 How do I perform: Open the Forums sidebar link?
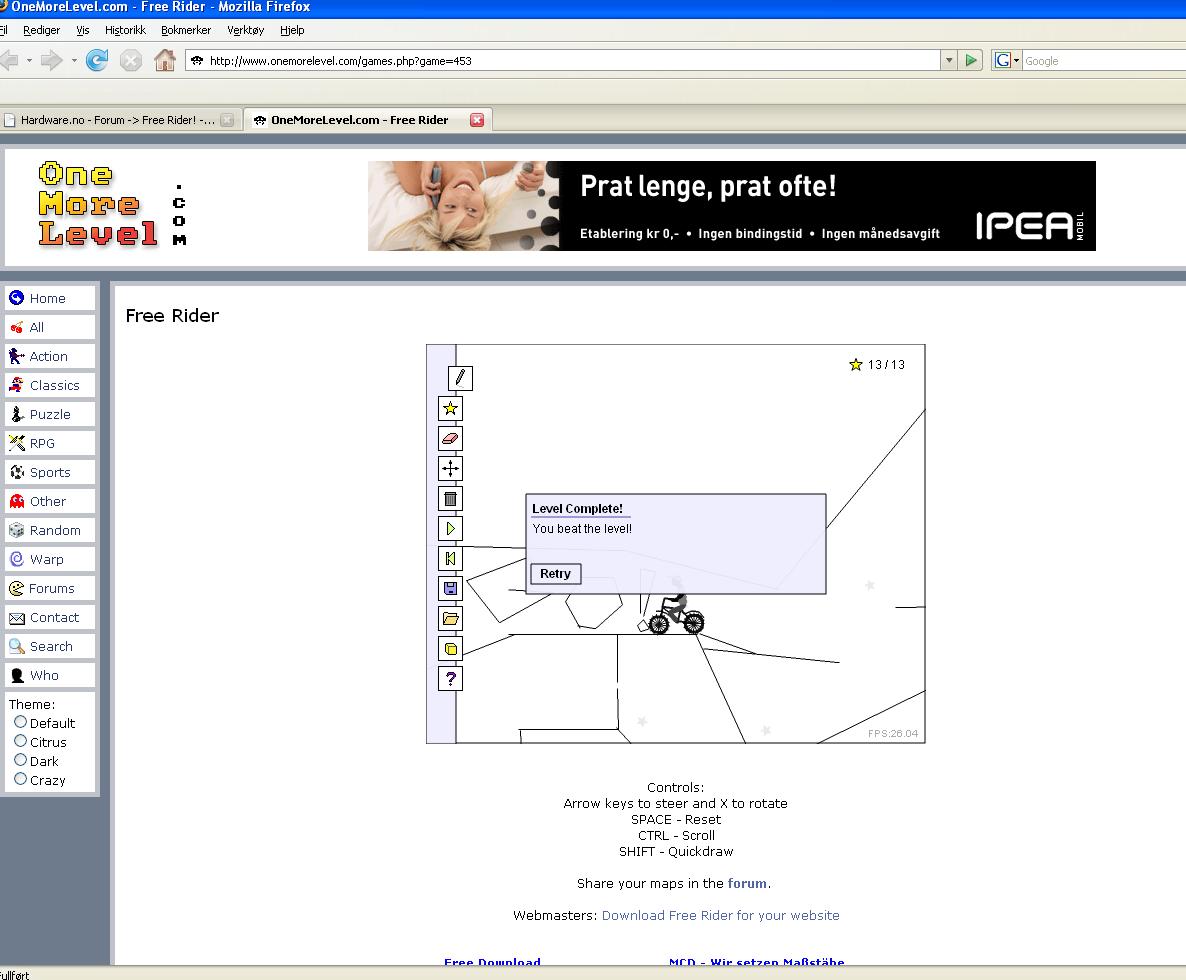50,588
